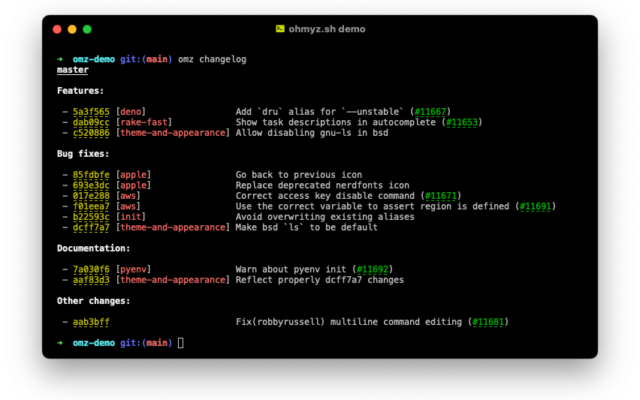The height and width of the screenshot is (400, 640).
Task: Click [aws] tag on the 017e288 row
Action: 128,196
